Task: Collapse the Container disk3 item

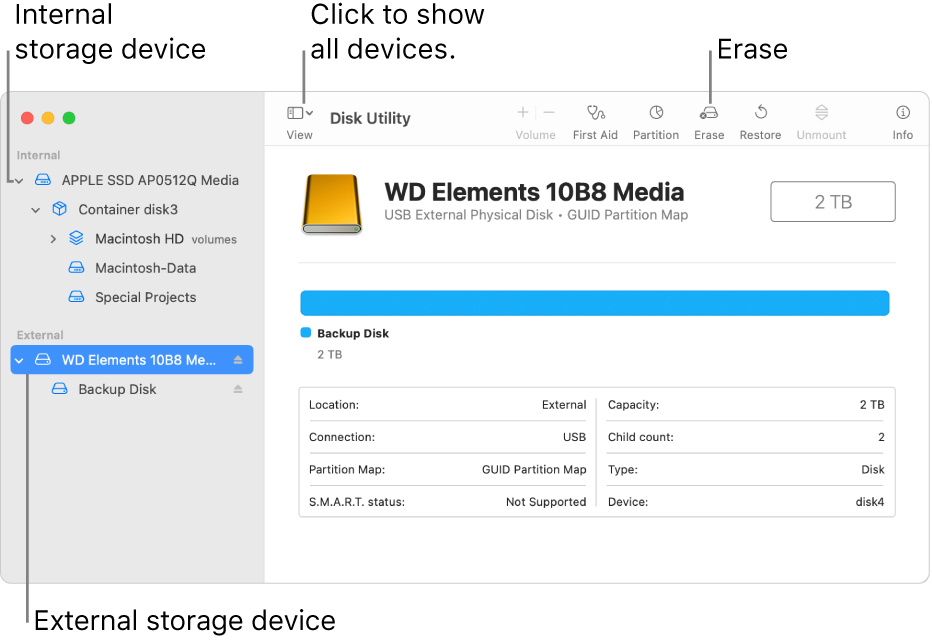Action: pyautogui.click(x=35, y=210)
